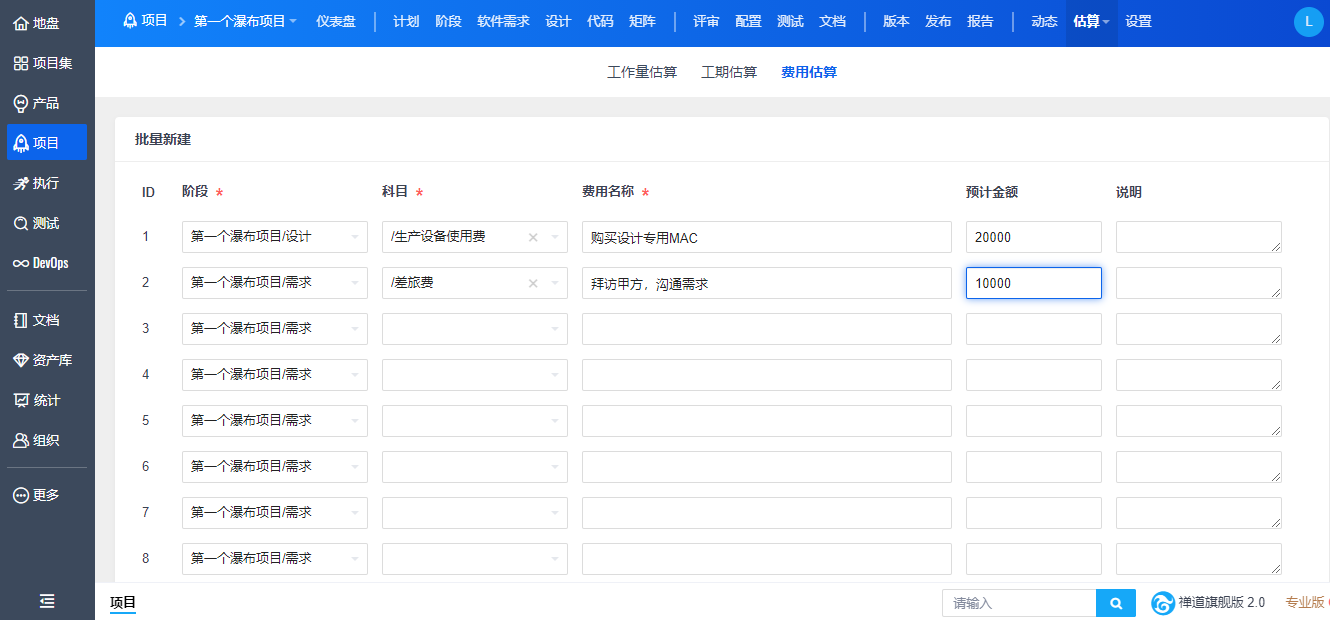Clear the /生产设备使用费 subject selection
Viewport: 1330px width, 620px height.
tap(533, 237)
